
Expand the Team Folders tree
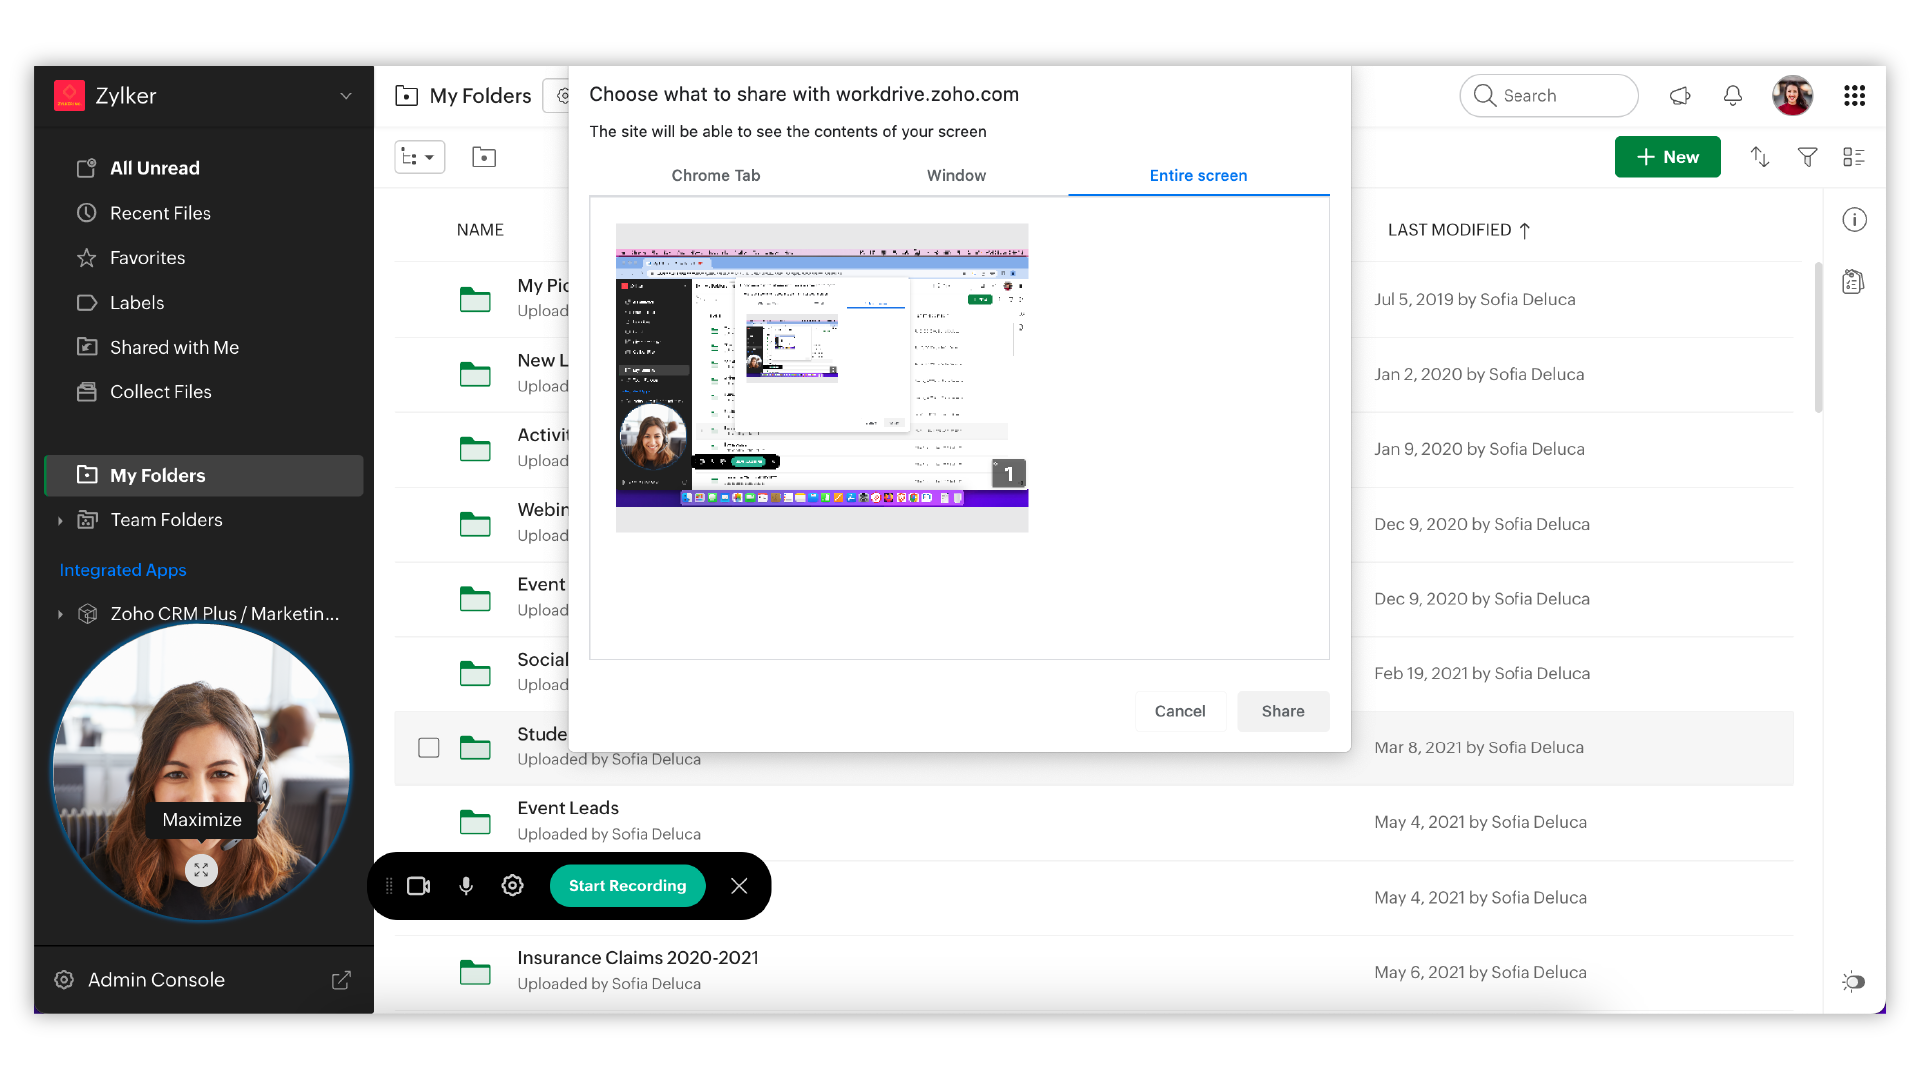point(60,520)
